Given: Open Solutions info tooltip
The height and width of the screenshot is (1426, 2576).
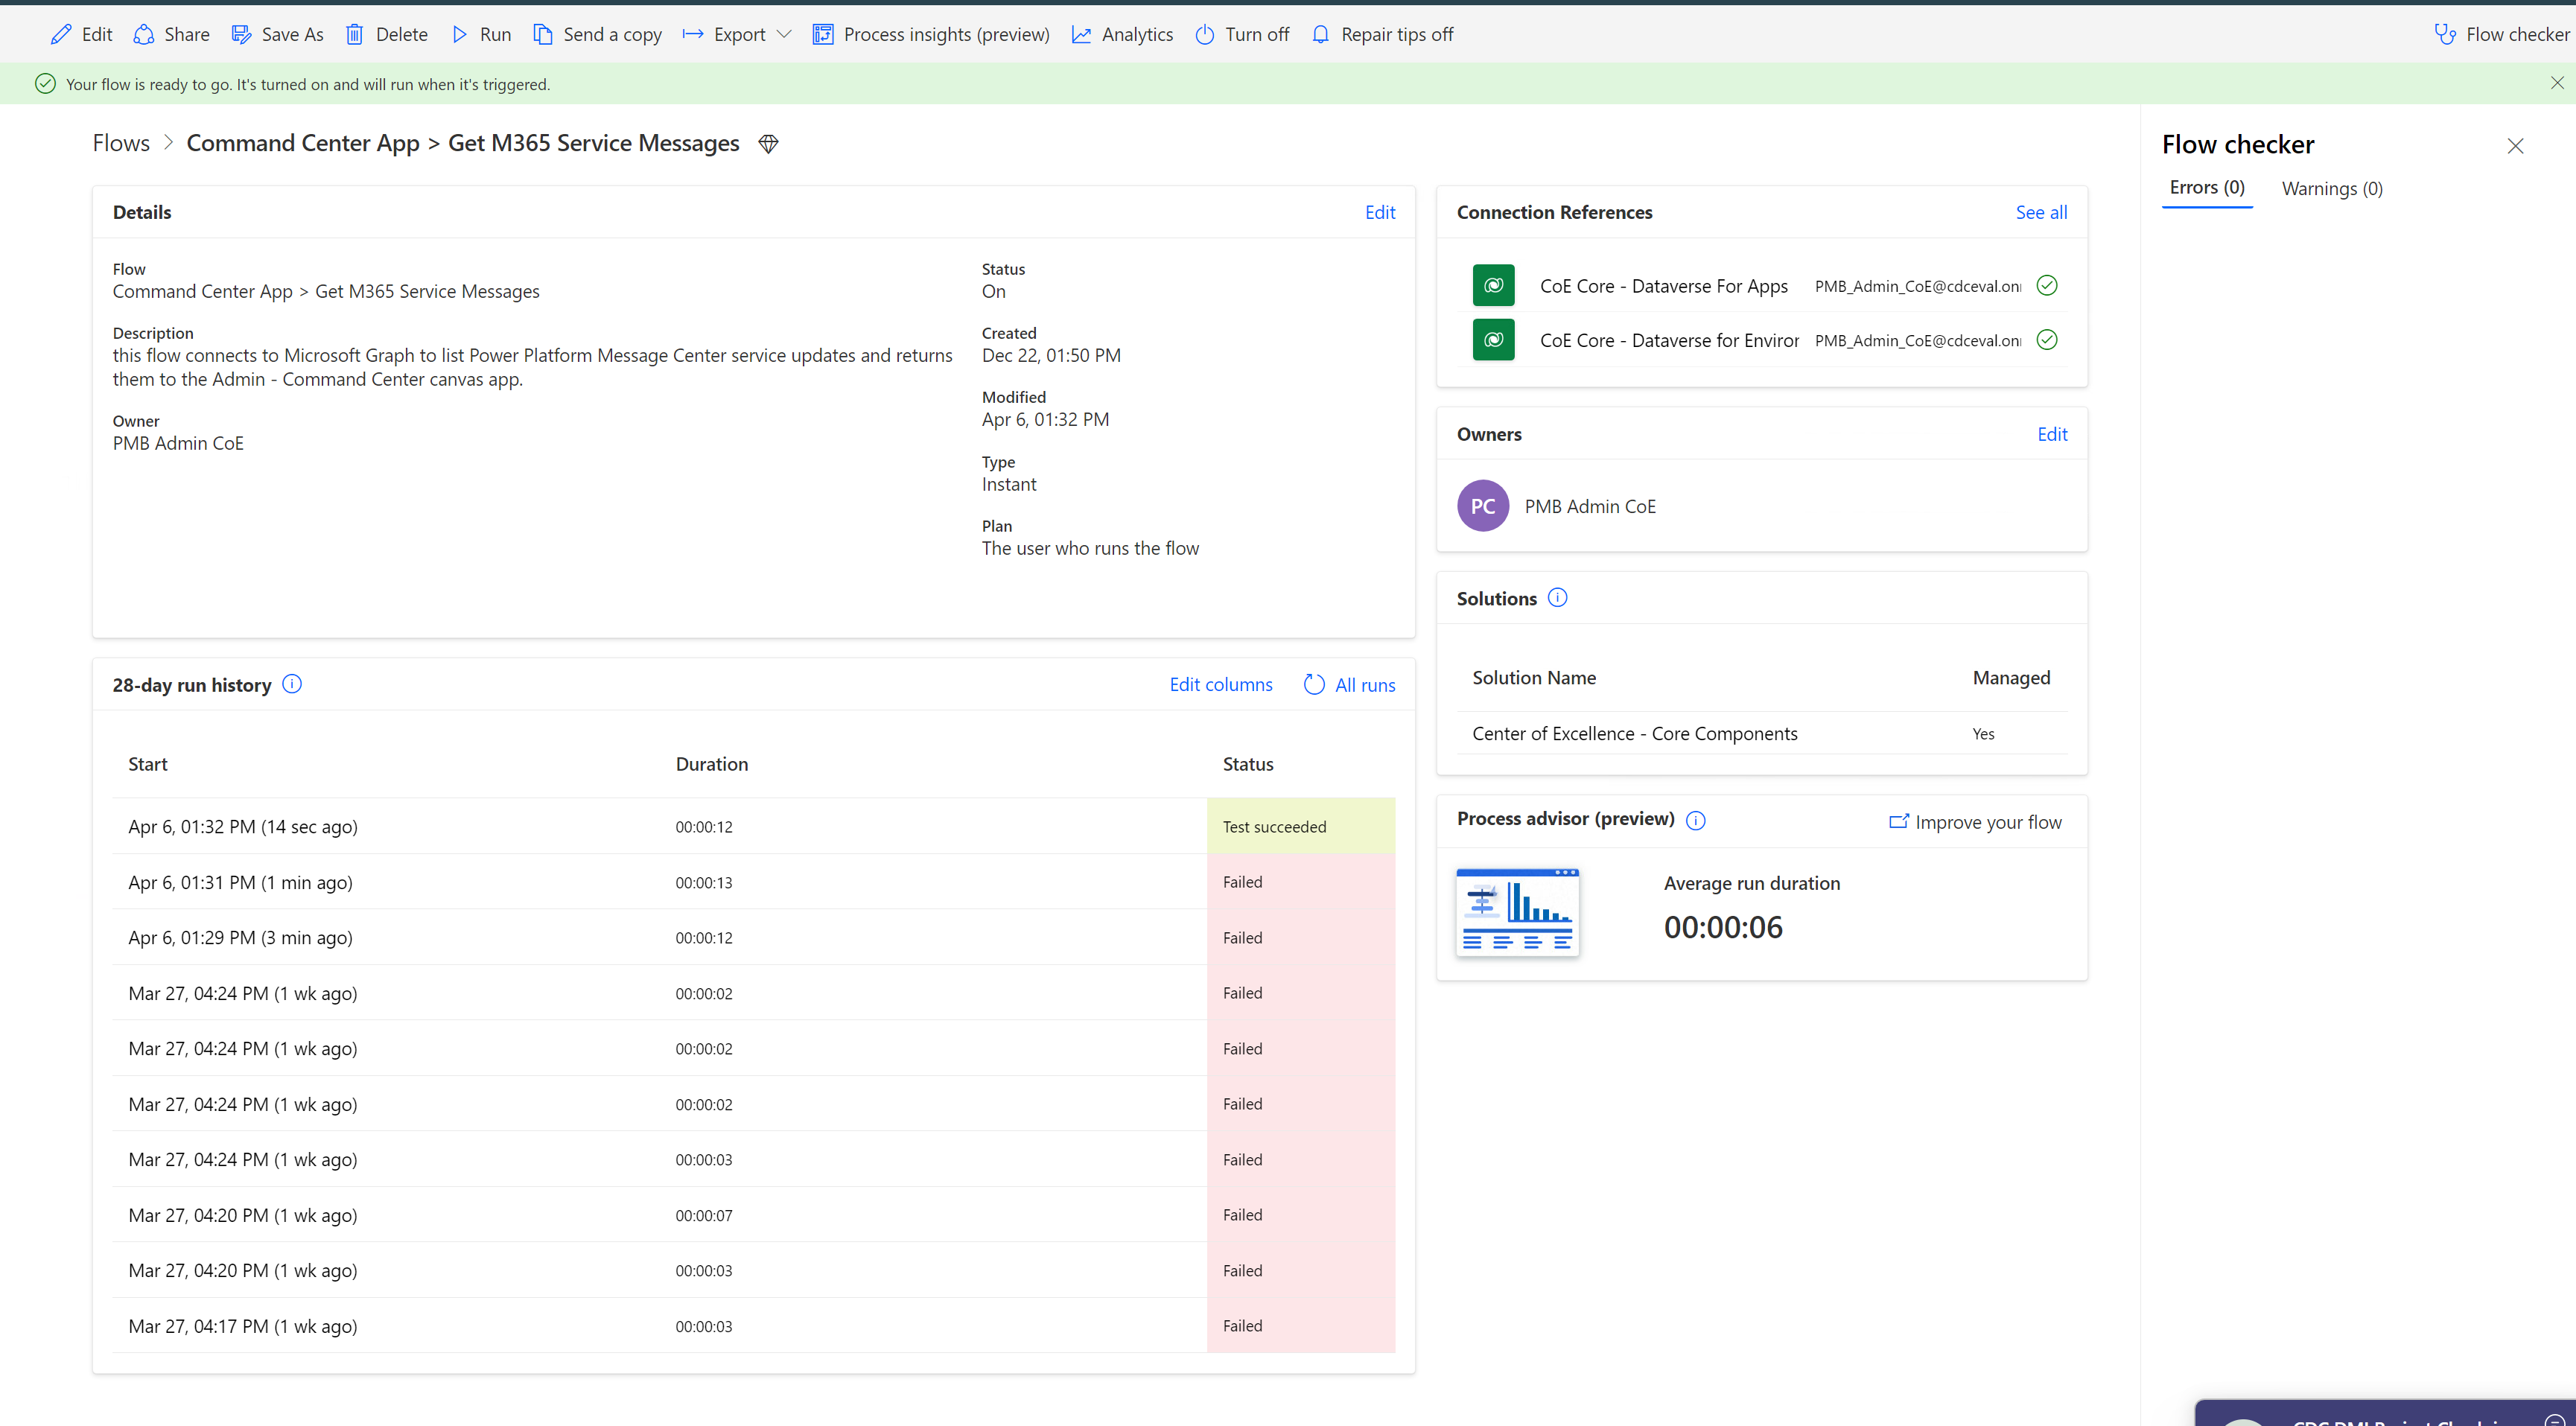Looking at the screenshot, I should tap(1557, 597).
